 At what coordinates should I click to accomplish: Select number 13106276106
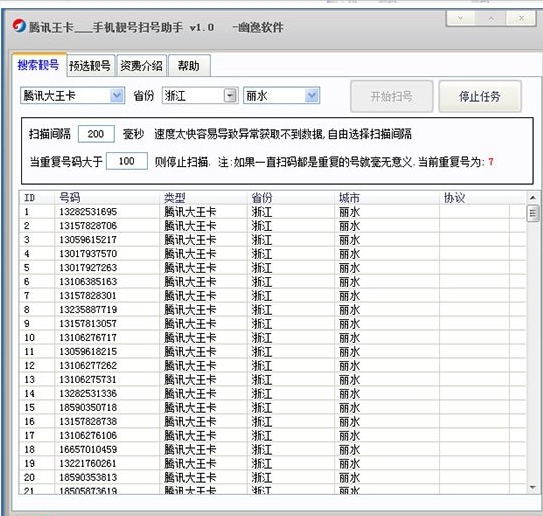(x=88, y=435)
